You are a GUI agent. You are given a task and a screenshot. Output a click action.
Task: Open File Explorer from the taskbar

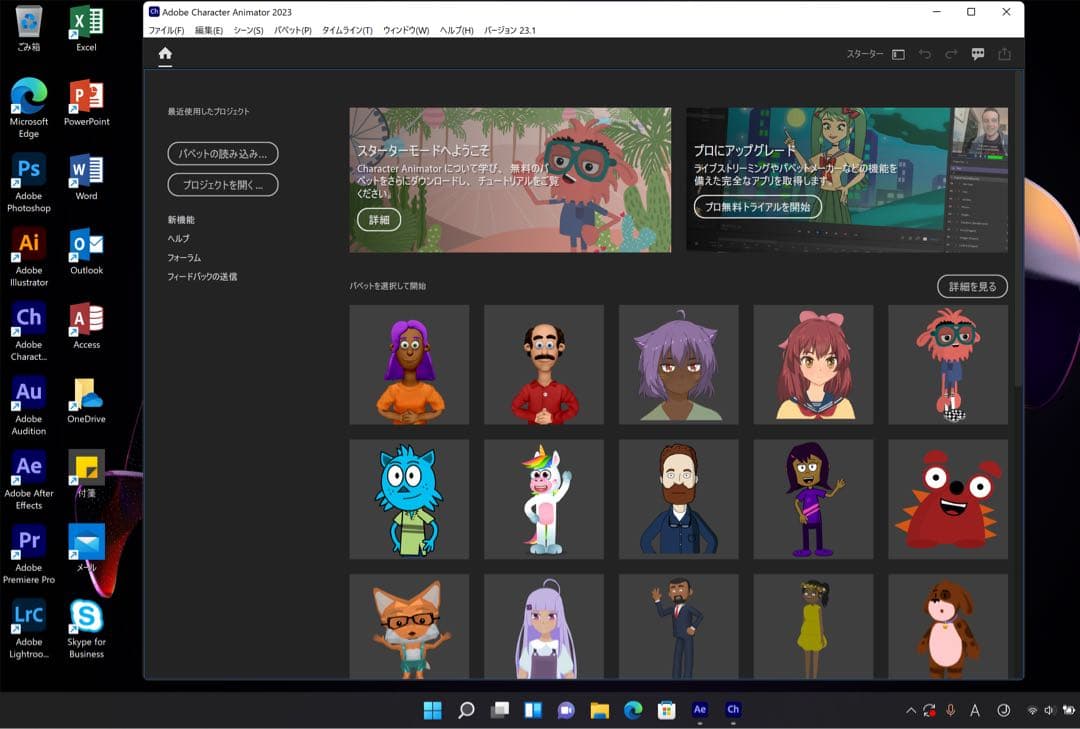600,710
